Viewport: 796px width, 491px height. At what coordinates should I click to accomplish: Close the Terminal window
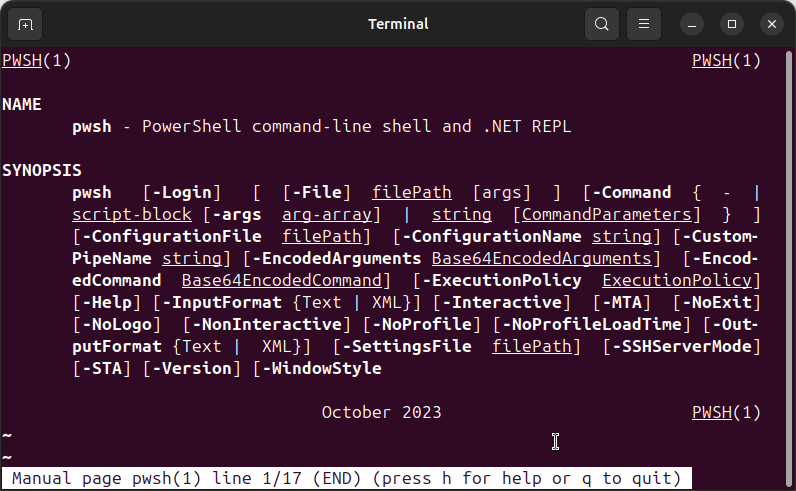(772, 24)
